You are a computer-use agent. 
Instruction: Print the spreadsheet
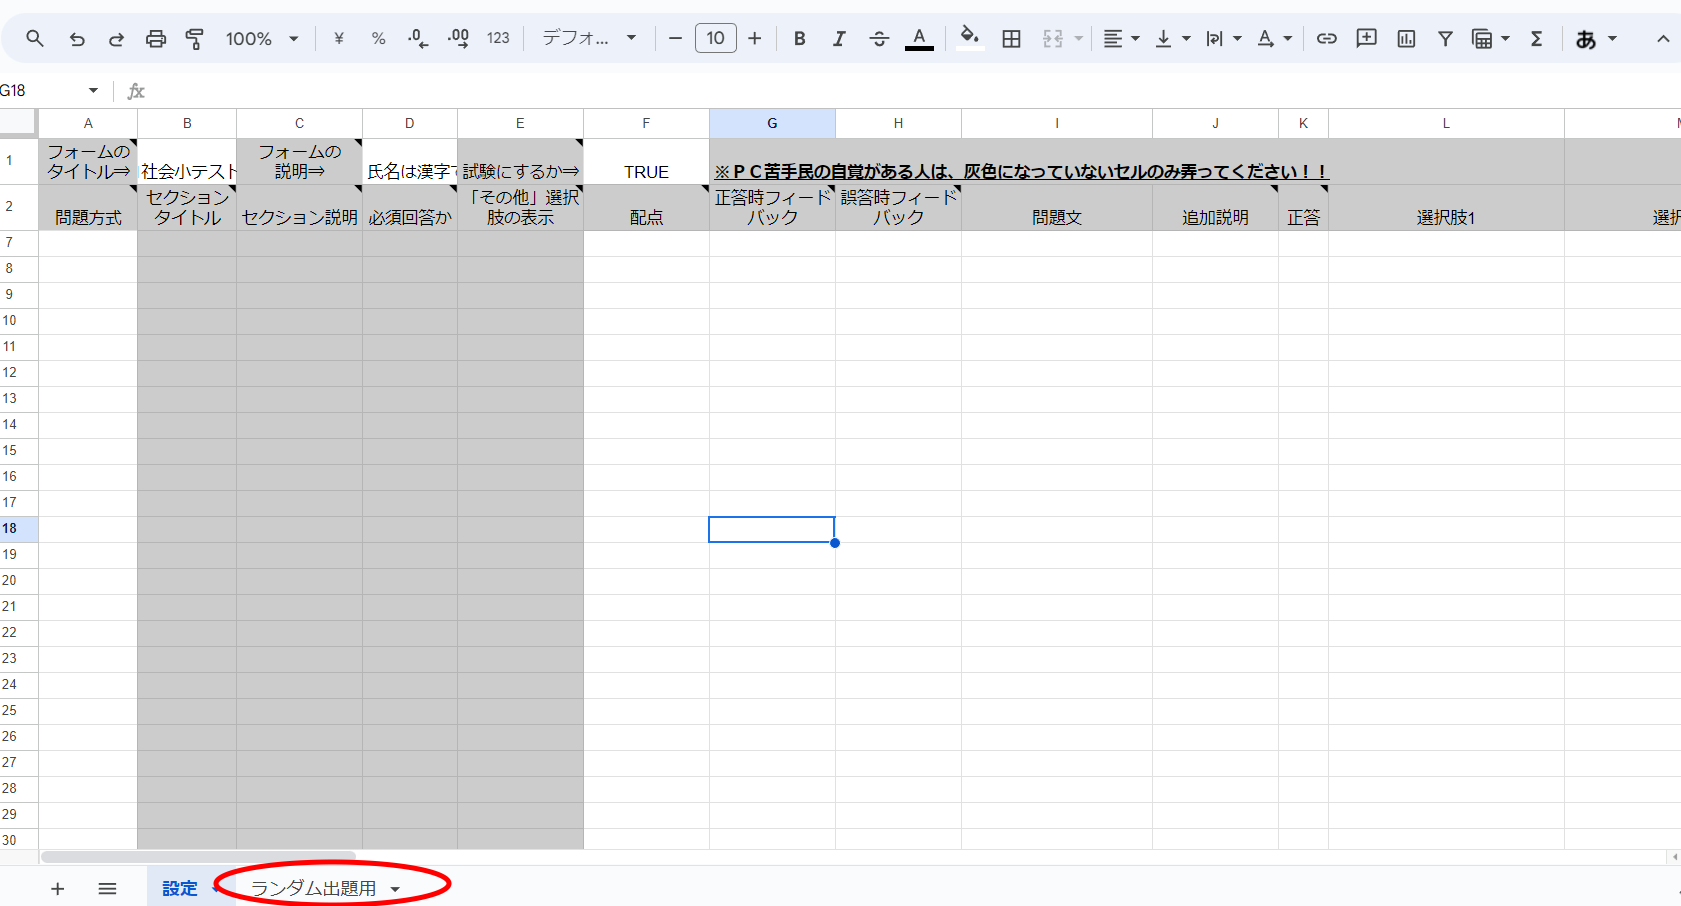[x=156, y=38]
